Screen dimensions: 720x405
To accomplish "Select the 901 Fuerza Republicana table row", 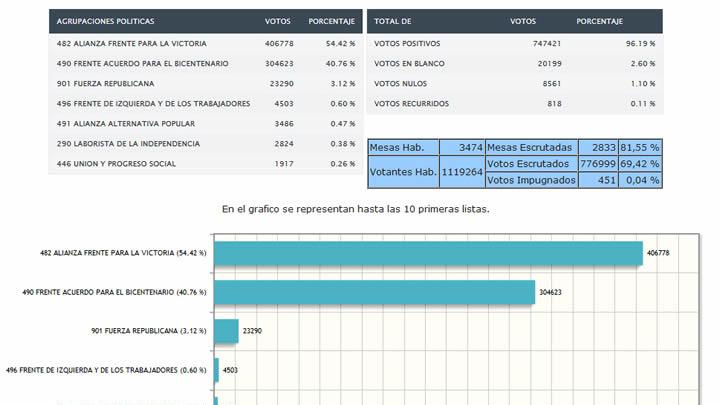I will pyautogui.click(x=205, y=84).
